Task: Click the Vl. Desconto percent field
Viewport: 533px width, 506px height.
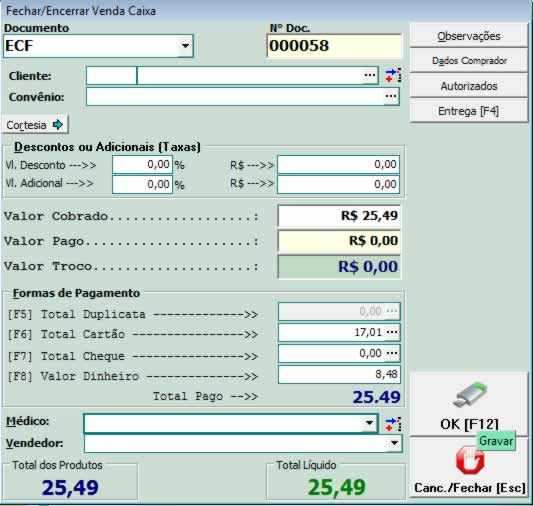Action: (x=142, y=164)
